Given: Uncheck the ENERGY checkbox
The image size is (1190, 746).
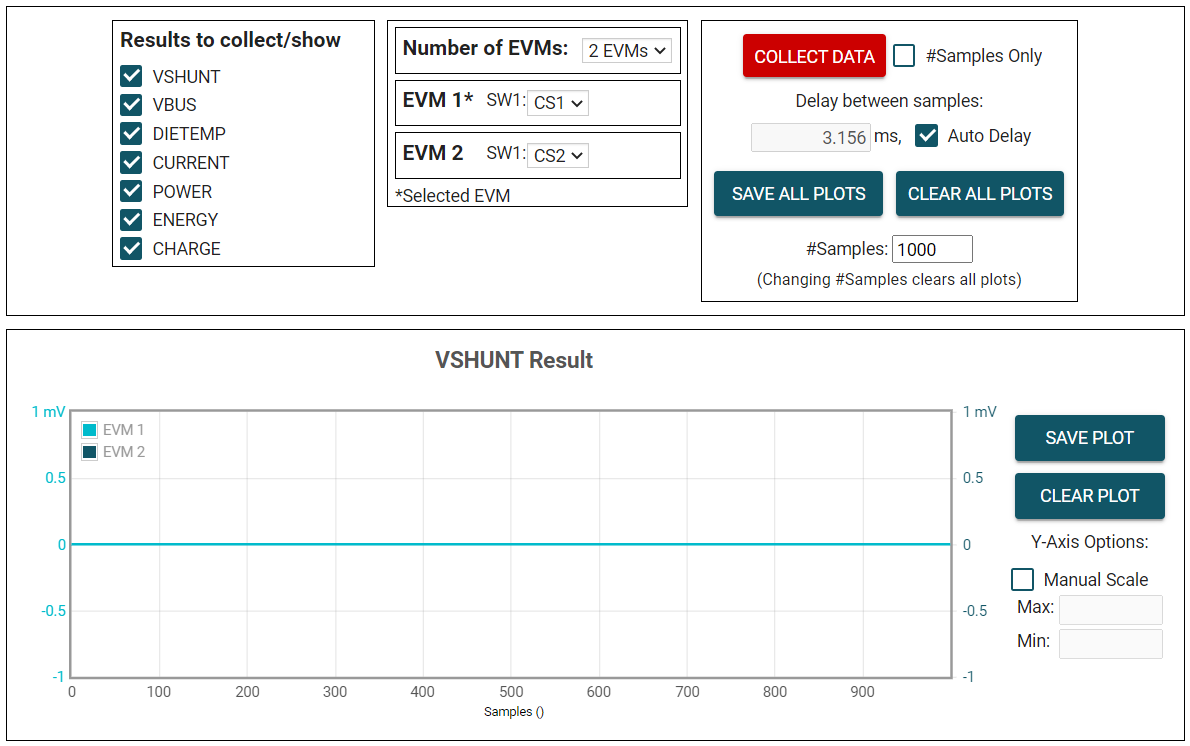Looking at the screenshot, I should (131, 220).
